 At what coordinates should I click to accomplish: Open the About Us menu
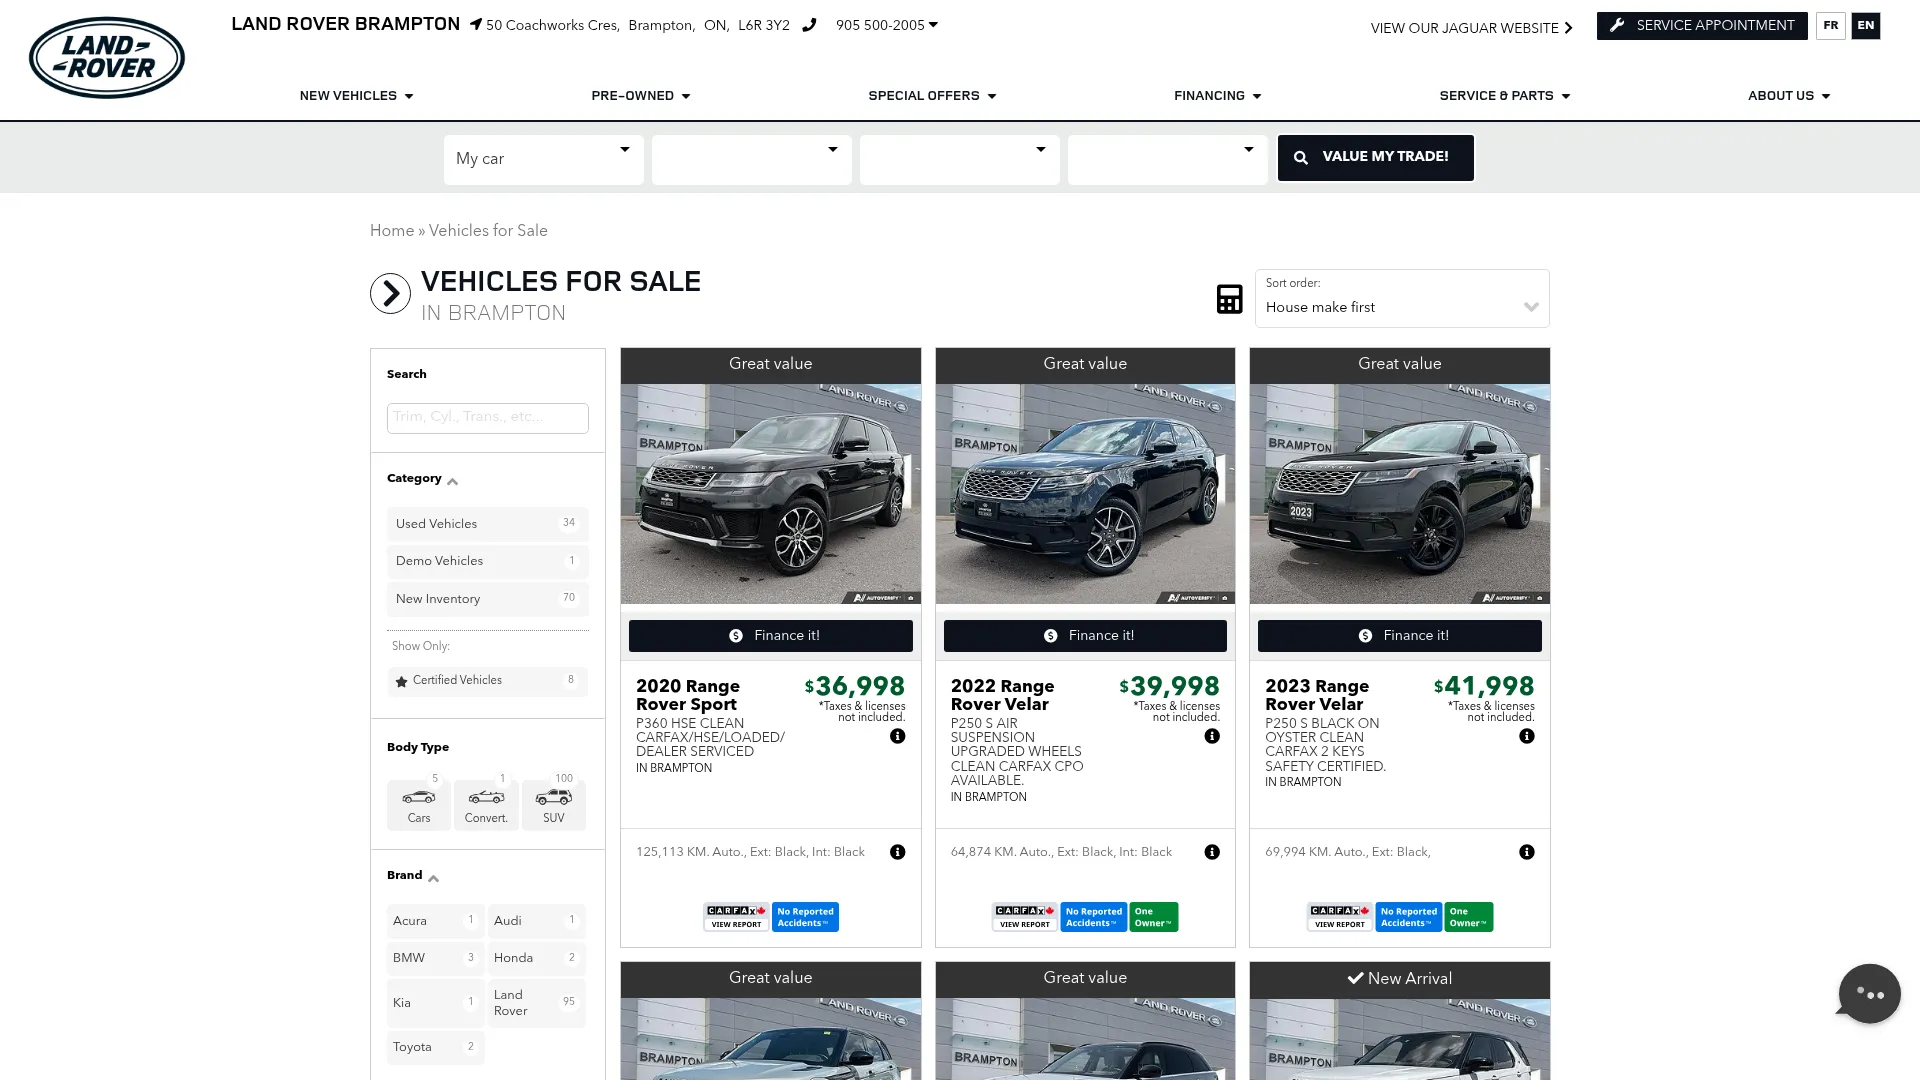(1789, 96)
